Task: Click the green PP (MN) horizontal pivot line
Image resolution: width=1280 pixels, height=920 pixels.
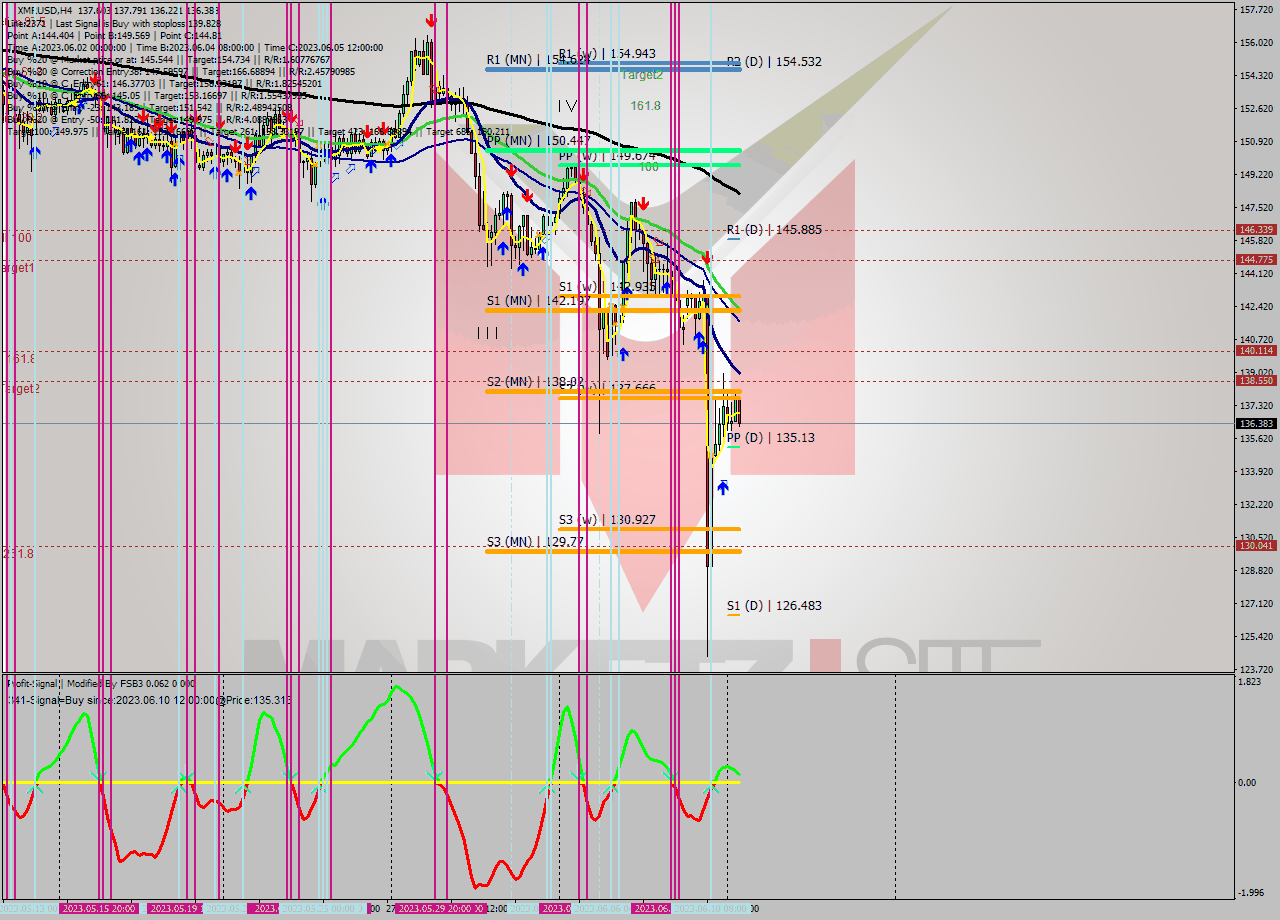Action: (x=613, y=150)
